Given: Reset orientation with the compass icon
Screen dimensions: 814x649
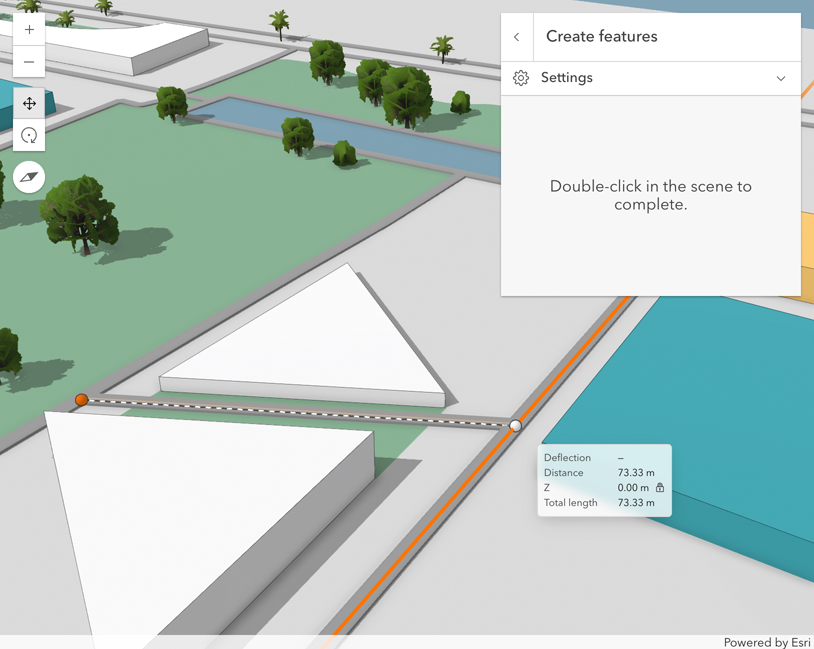Looking at the screenshot, I should [28, 176].
